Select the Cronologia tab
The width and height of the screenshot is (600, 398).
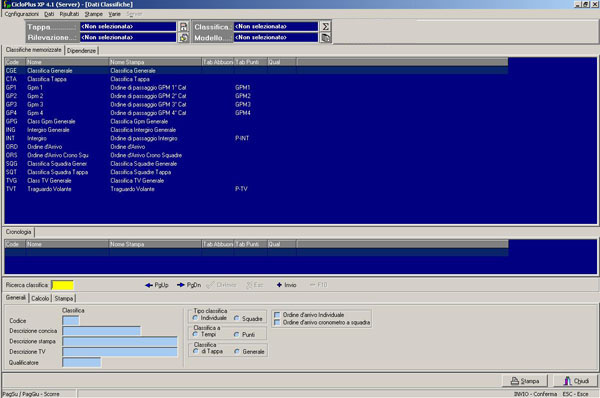click(18, 232)
